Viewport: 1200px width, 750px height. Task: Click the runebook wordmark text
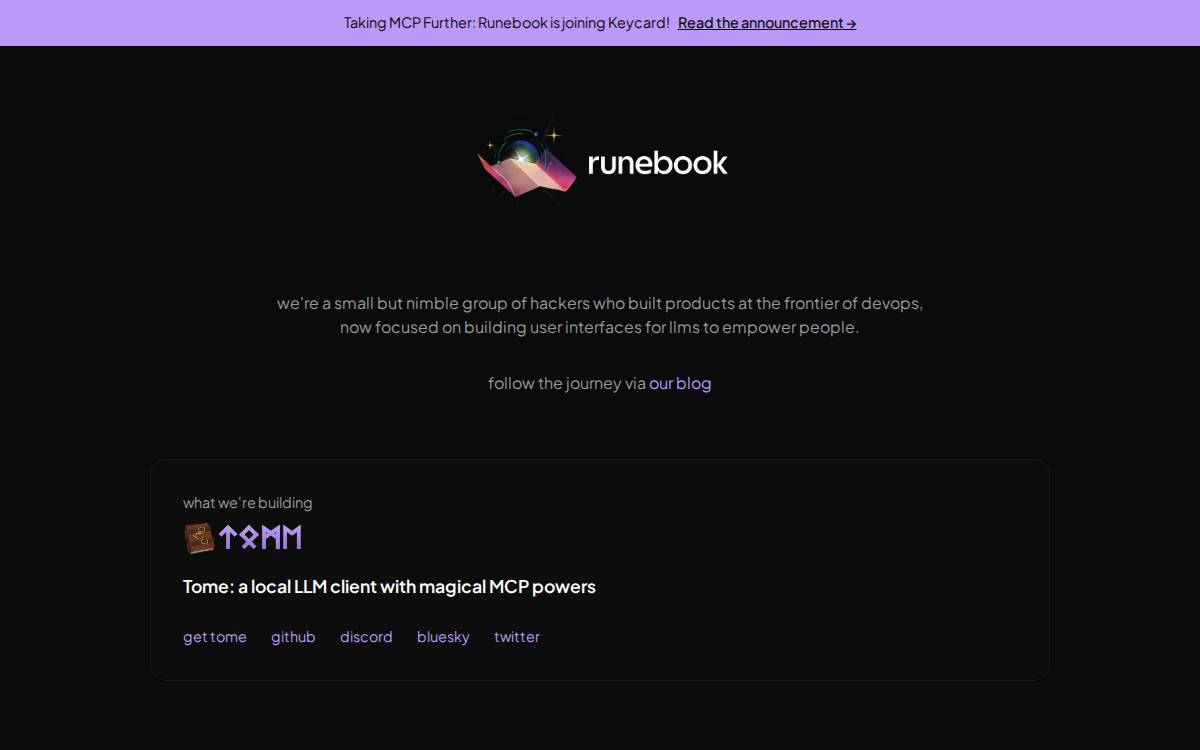(x=657, y=162)
